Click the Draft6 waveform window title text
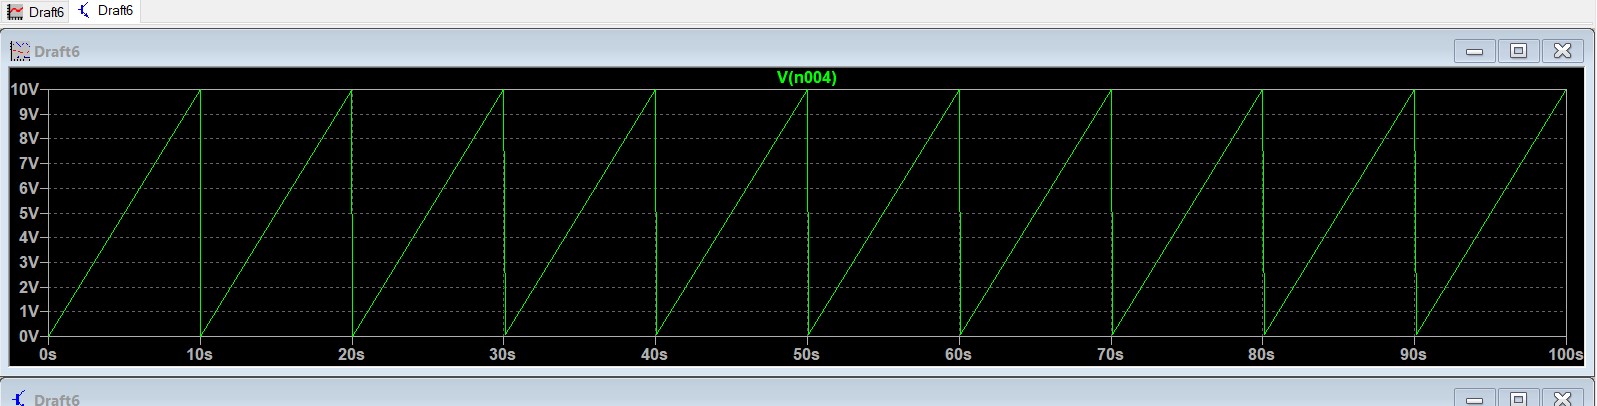This screenshot has width=1597, height=406. pos(57,52)
